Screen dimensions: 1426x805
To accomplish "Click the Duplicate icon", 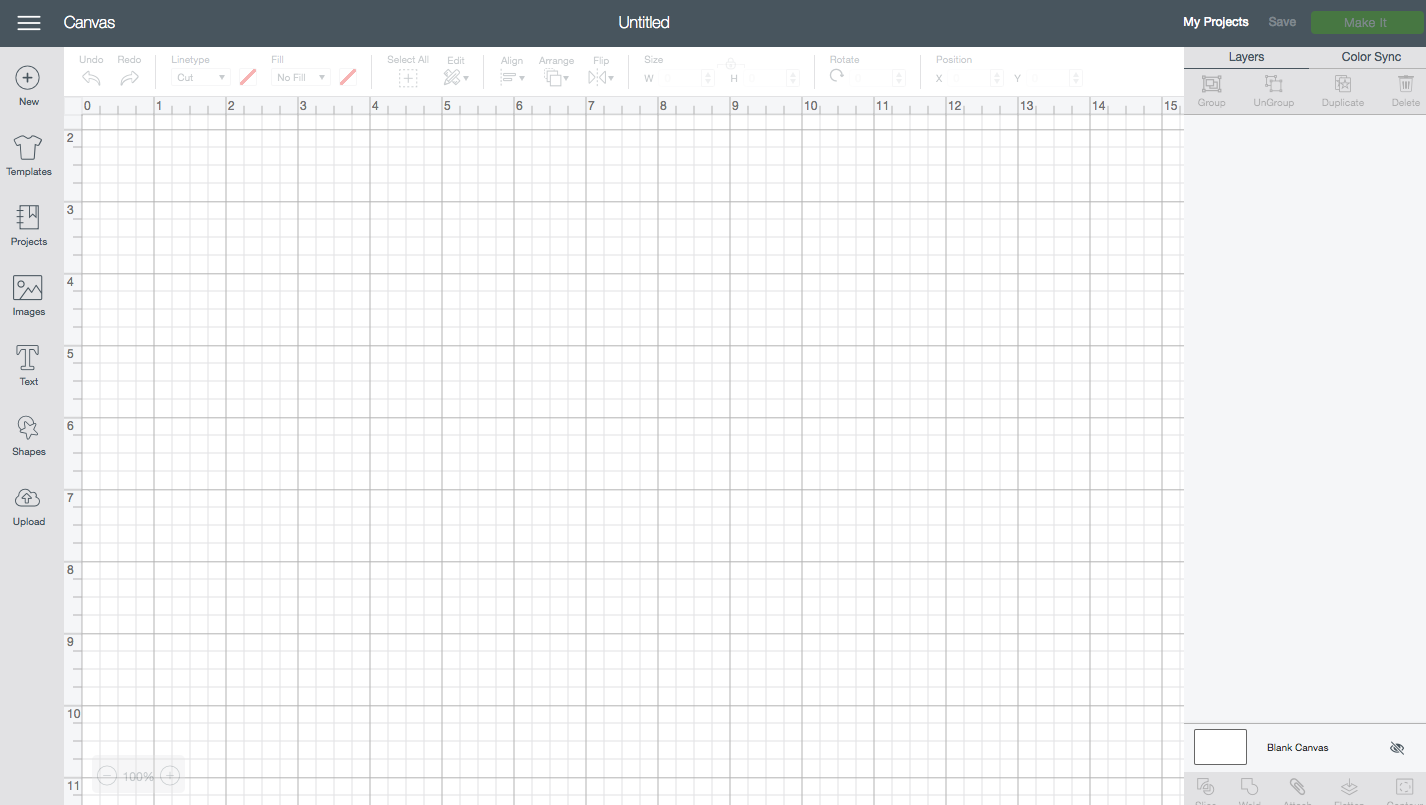I will [1343, 85].
